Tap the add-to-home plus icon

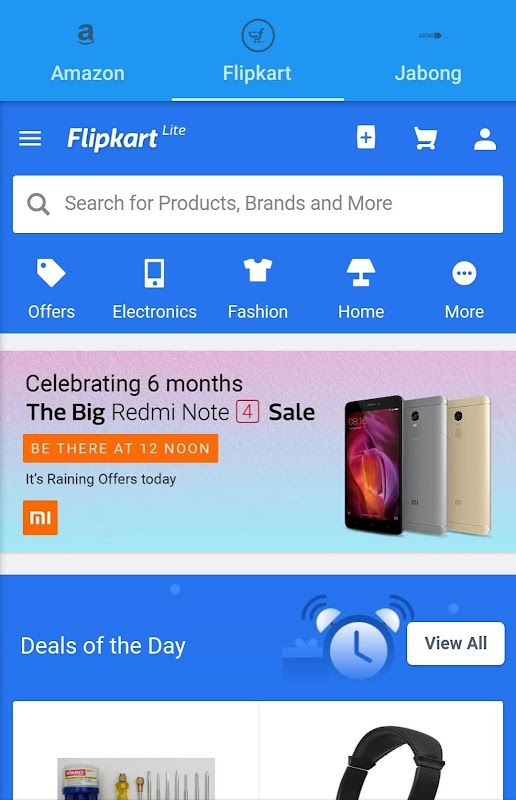point(366,137)
